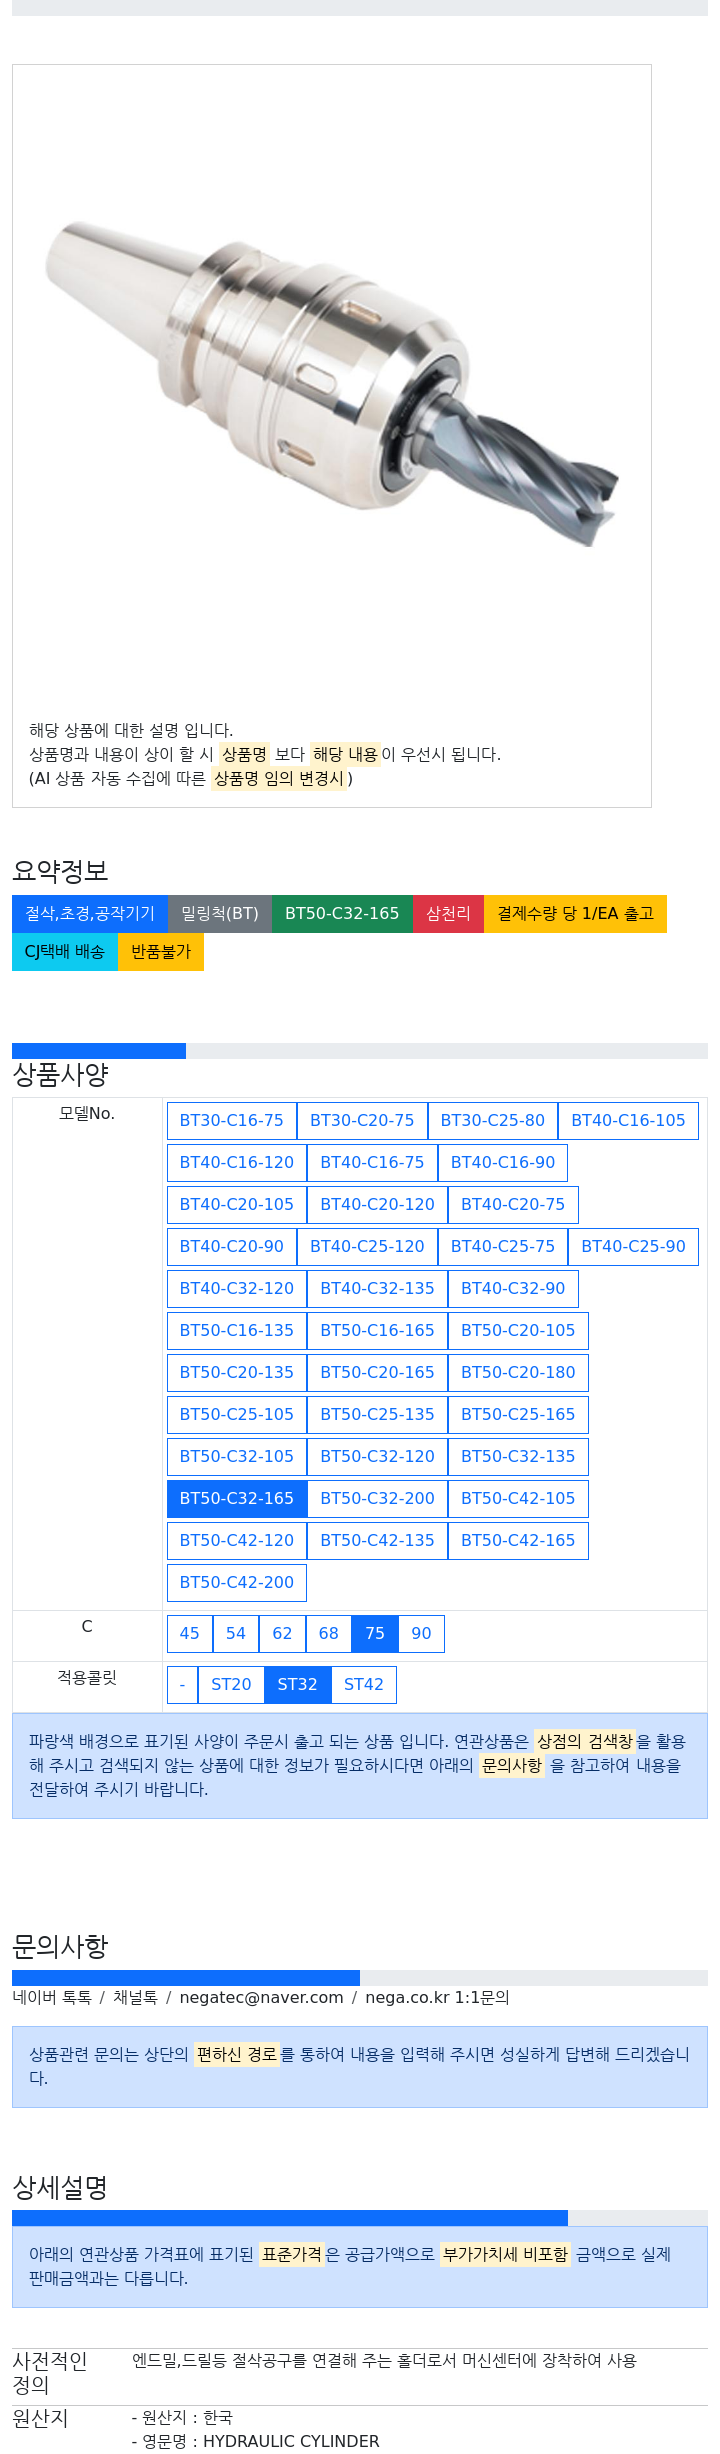The height and width of the screenshot is (2454, 720).
Task: Choose the ST20 collet option
Action: coord(231,1684)
